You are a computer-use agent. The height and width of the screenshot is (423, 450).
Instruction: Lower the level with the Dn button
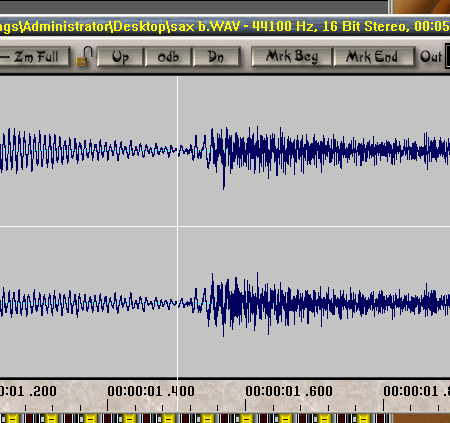216,57
